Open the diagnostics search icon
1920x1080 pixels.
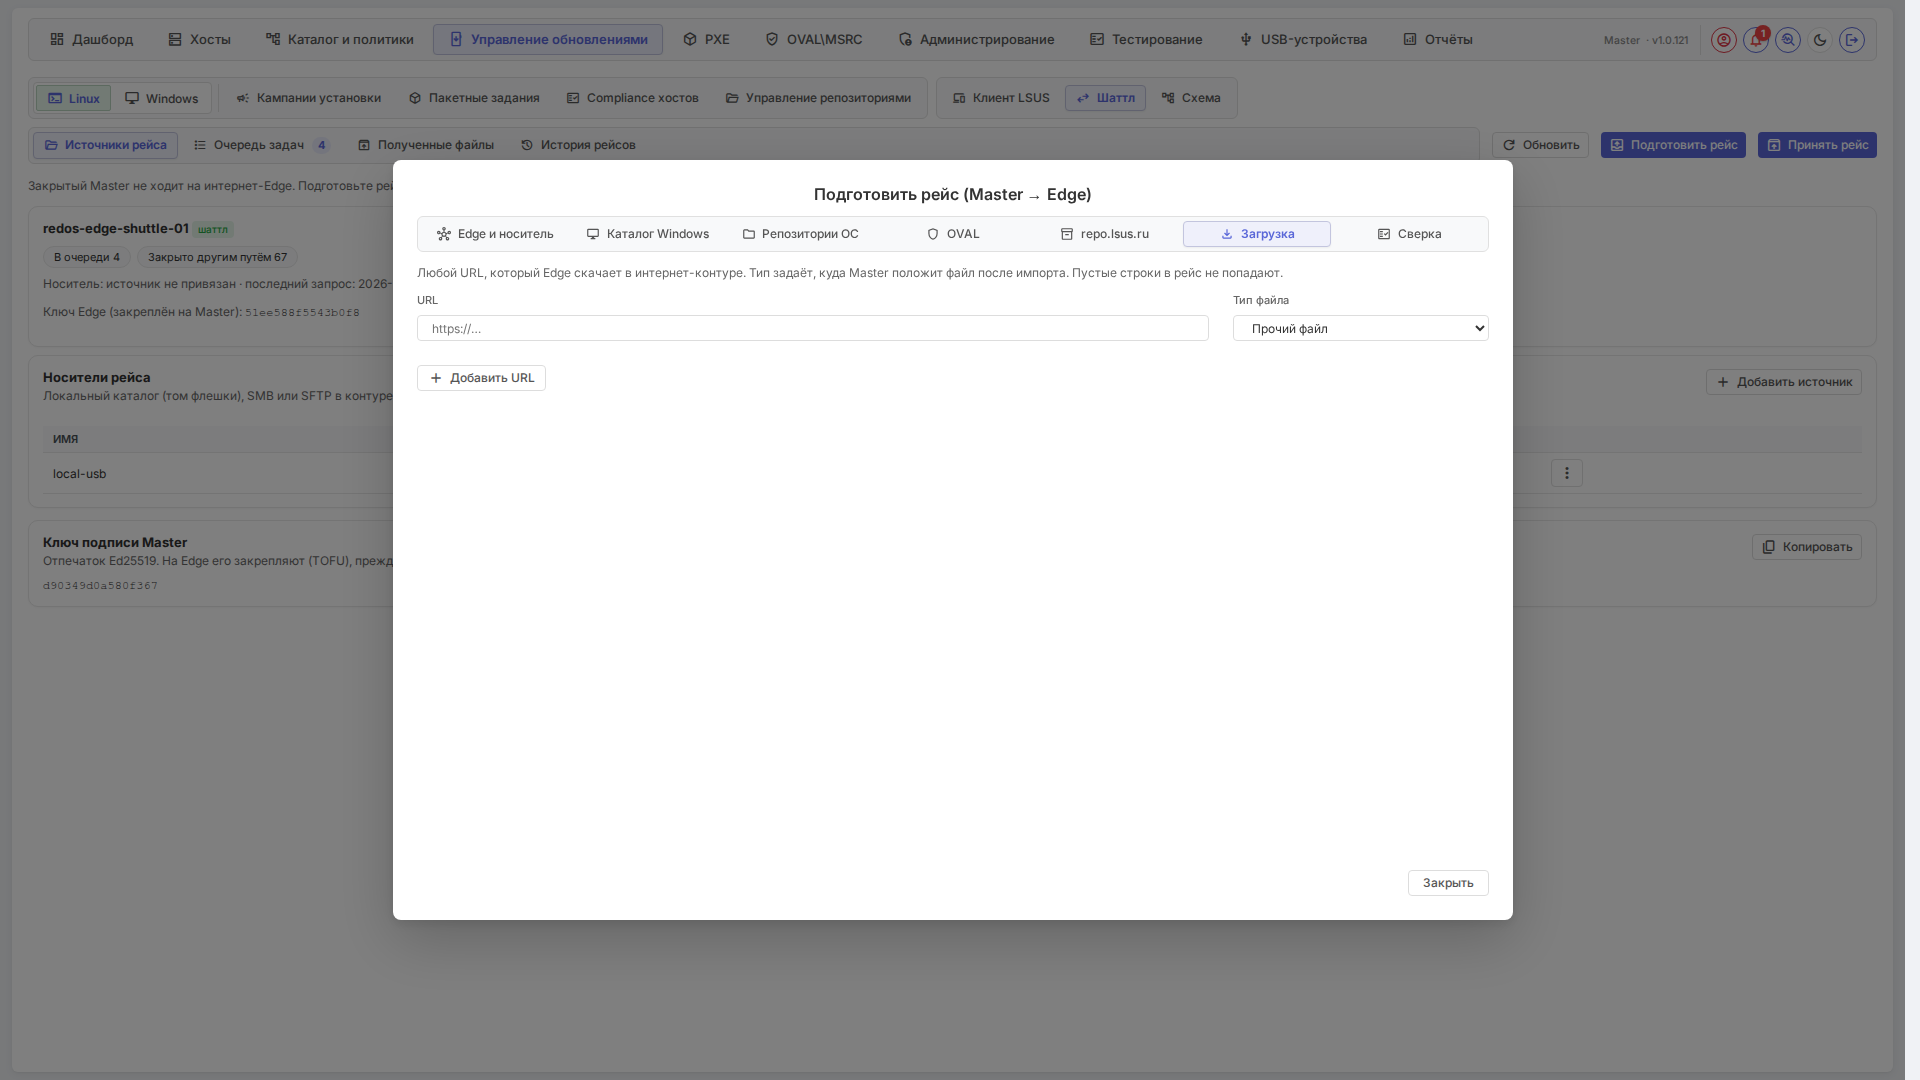point(1788,40)
